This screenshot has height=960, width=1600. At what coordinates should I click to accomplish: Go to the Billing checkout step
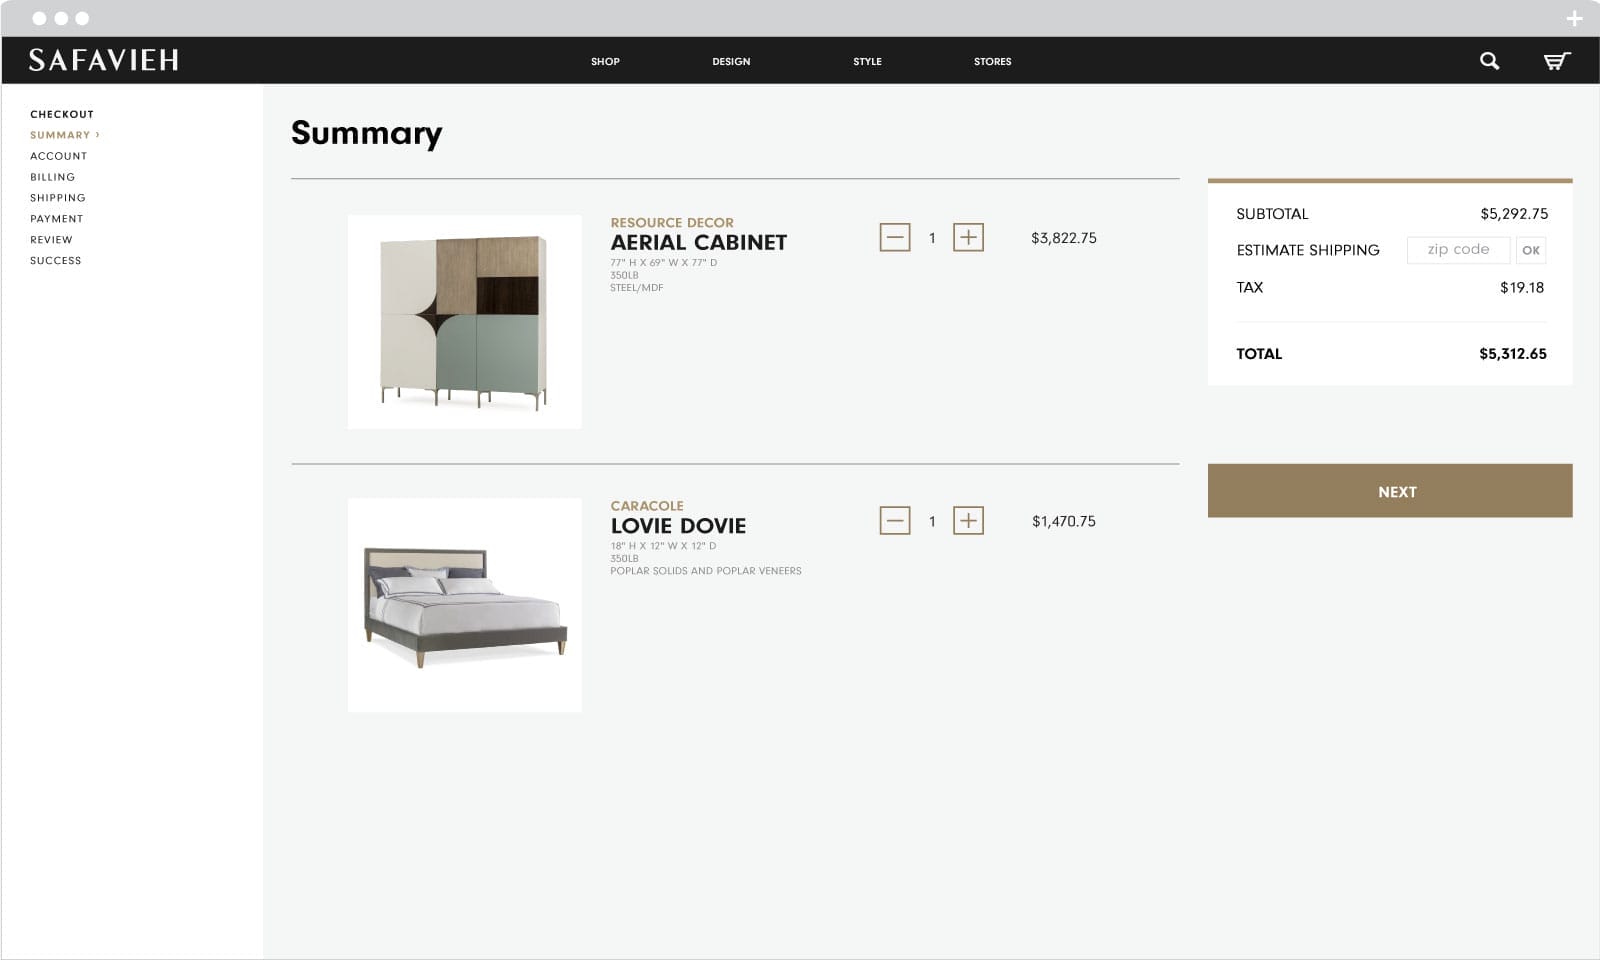click(52, 177)
